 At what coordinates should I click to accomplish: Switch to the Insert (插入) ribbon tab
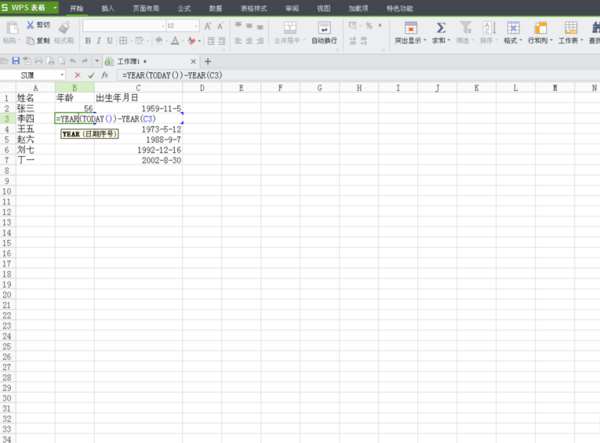108,8
